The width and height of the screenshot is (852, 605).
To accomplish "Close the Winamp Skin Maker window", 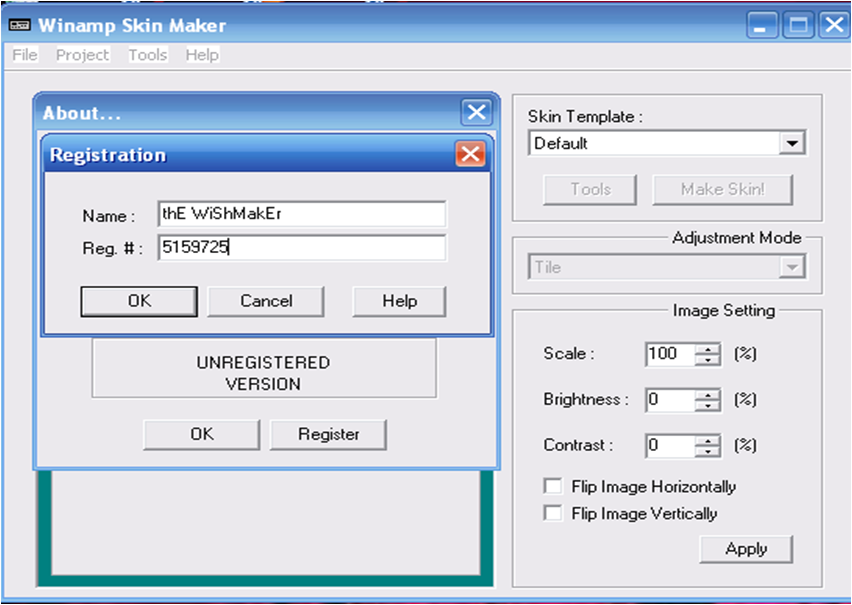I will pyautogui.click(x=834, y=25).
